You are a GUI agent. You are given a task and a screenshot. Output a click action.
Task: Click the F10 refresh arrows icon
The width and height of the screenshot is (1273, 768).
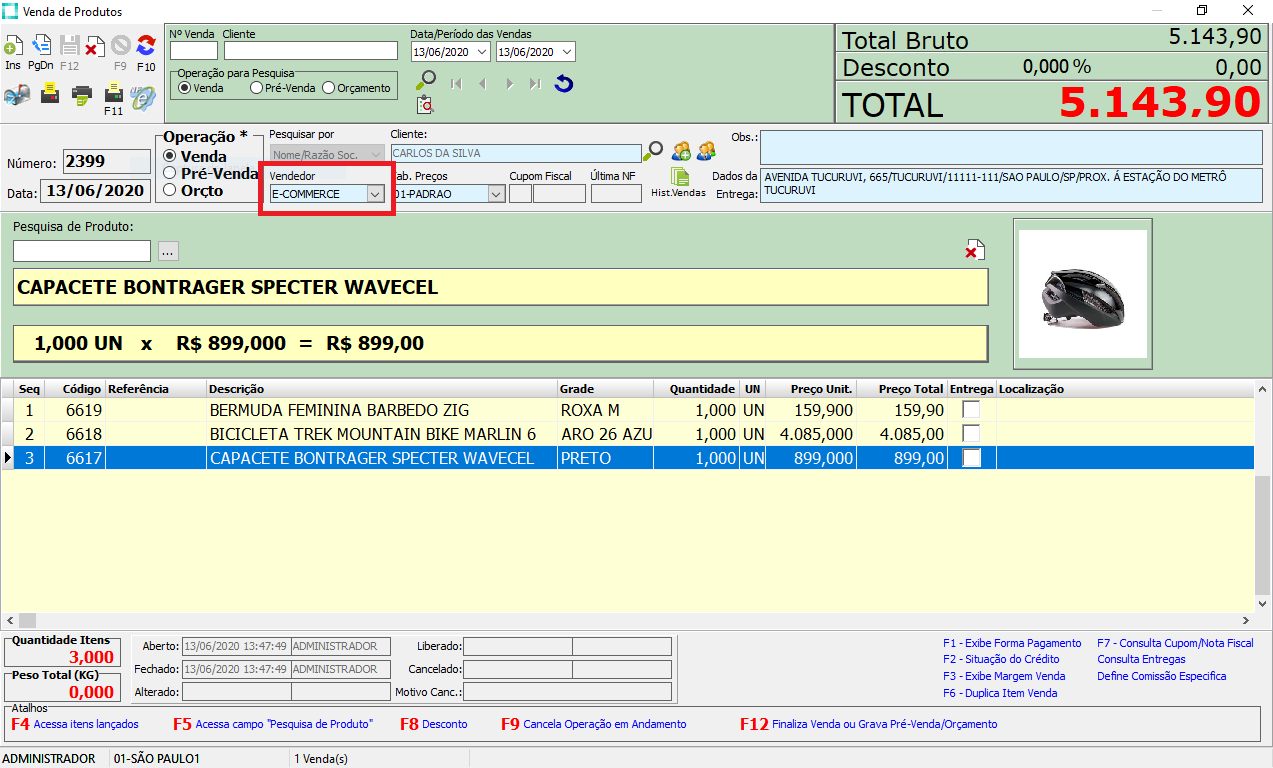tap(146, 47)
